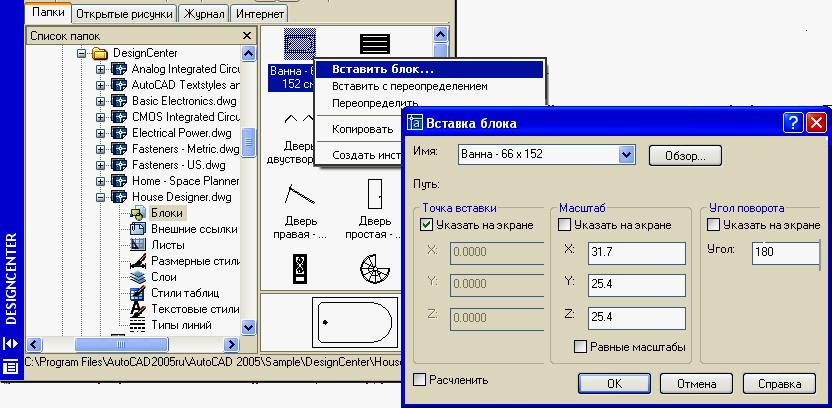Screen dimensions: 832x408
Task: Click the Обзор... browse button
Action: [685, 156]
